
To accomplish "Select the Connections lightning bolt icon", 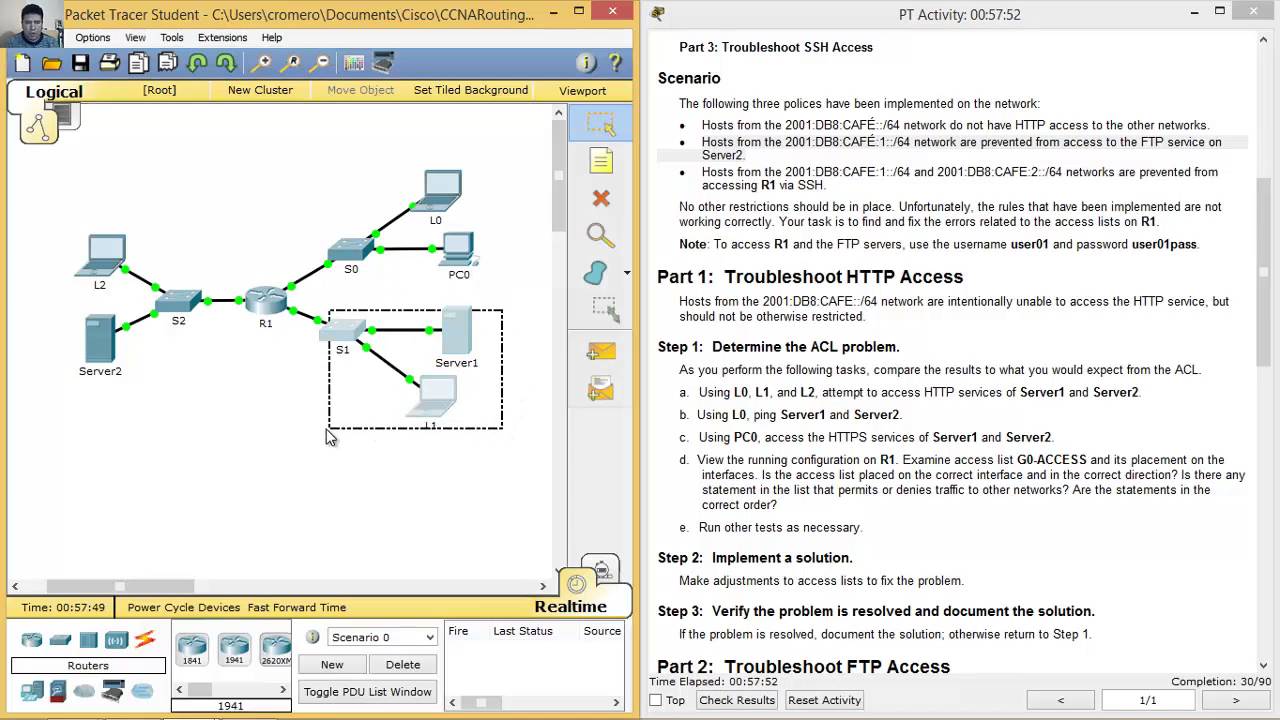I will 145,640.
